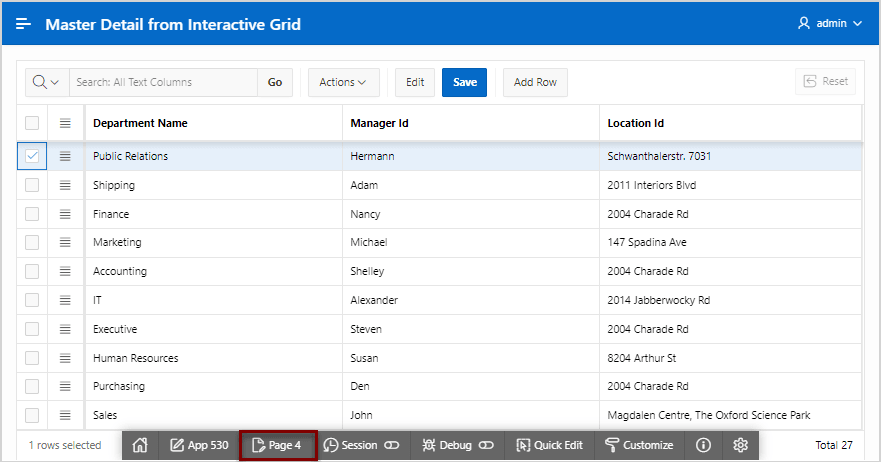Check the IT row checkbox

pyautogui.click(x=32, y=300)
